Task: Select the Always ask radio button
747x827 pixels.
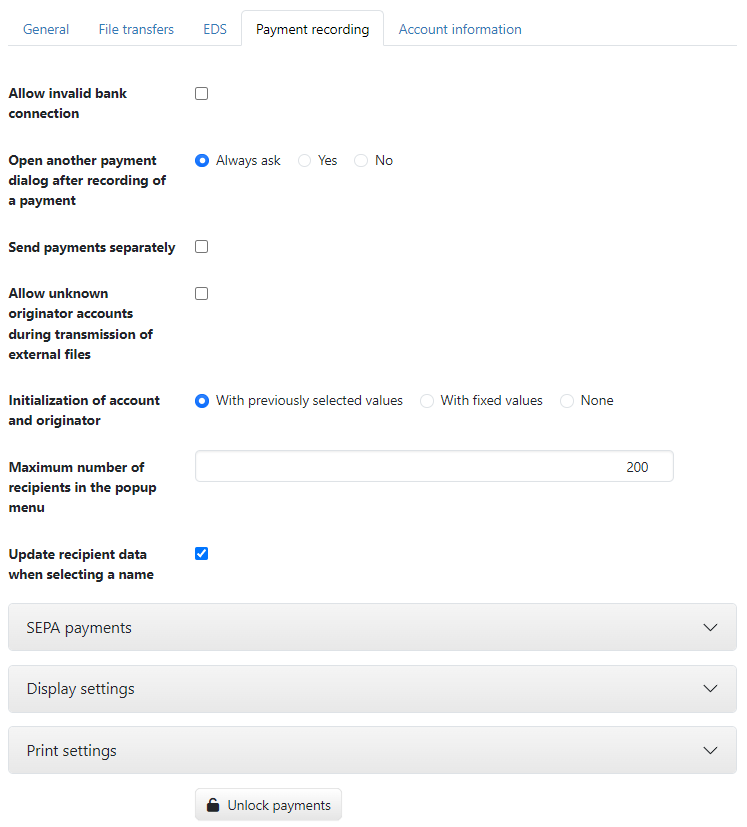Action: pyautogui.click(x=202, y=160)
